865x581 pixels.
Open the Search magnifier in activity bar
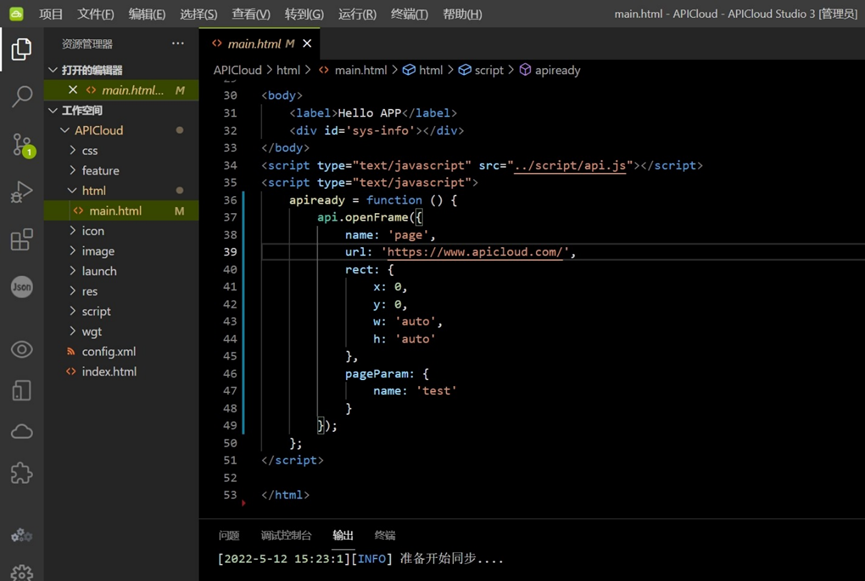tap(22, 96)
